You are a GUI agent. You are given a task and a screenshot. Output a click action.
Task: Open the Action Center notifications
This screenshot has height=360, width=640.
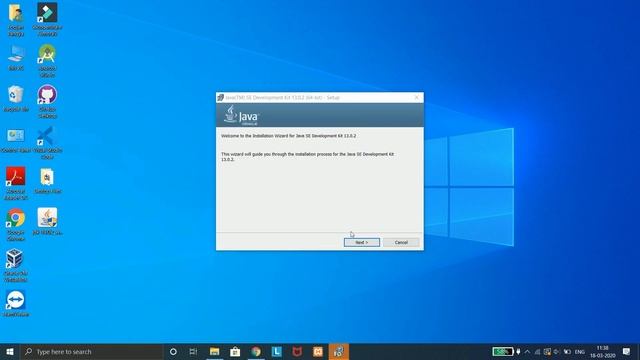coord(627,351)
